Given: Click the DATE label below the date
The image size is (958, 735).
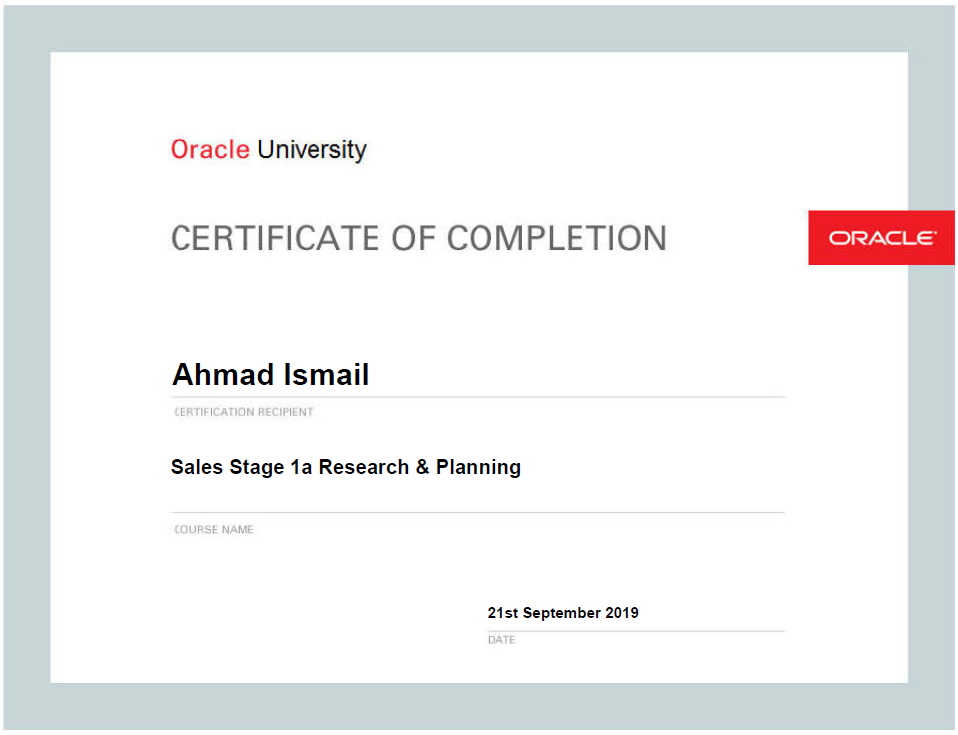Looking at the screenshot, I should point(501,640).
